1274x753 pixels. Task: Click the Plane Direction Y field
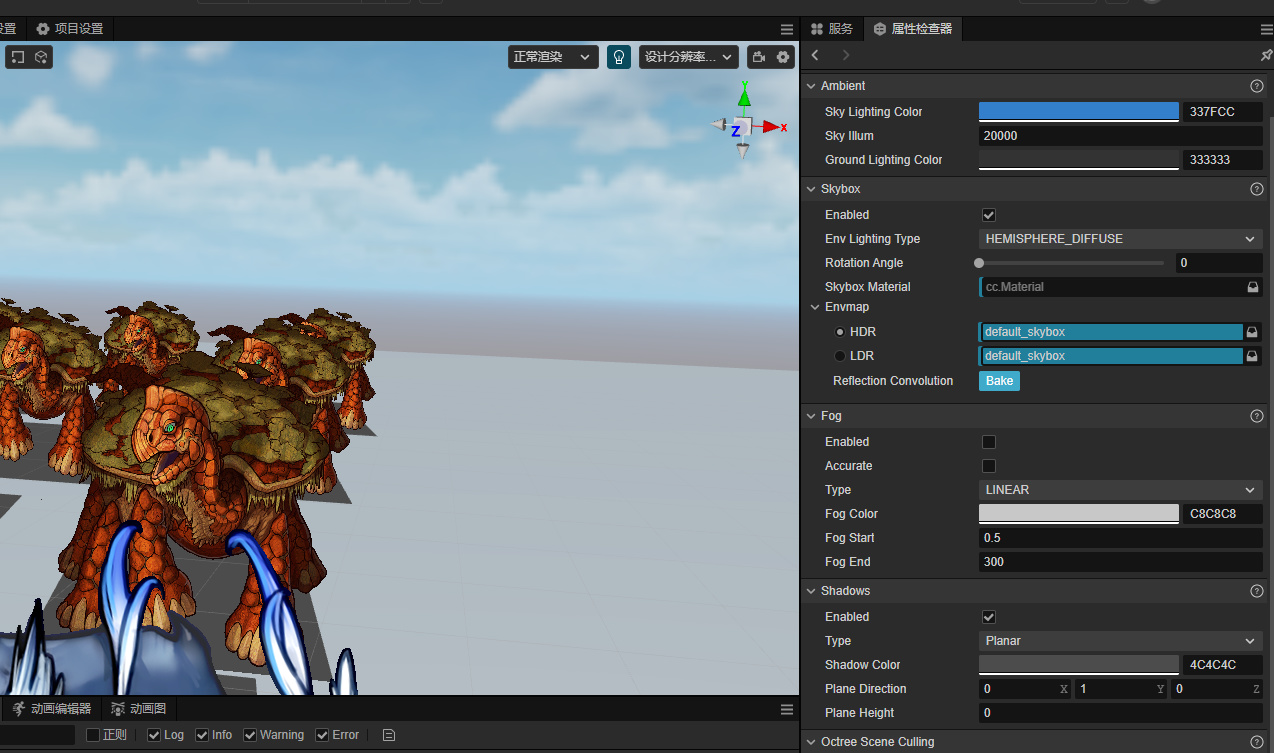pos(1121,689)
